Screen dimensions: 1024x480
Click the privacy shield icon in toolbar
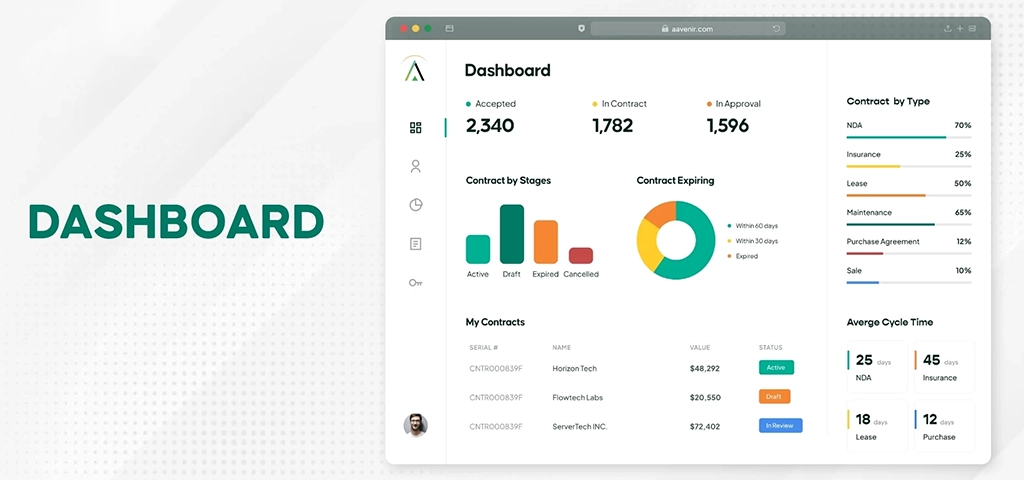click(581, 29)
